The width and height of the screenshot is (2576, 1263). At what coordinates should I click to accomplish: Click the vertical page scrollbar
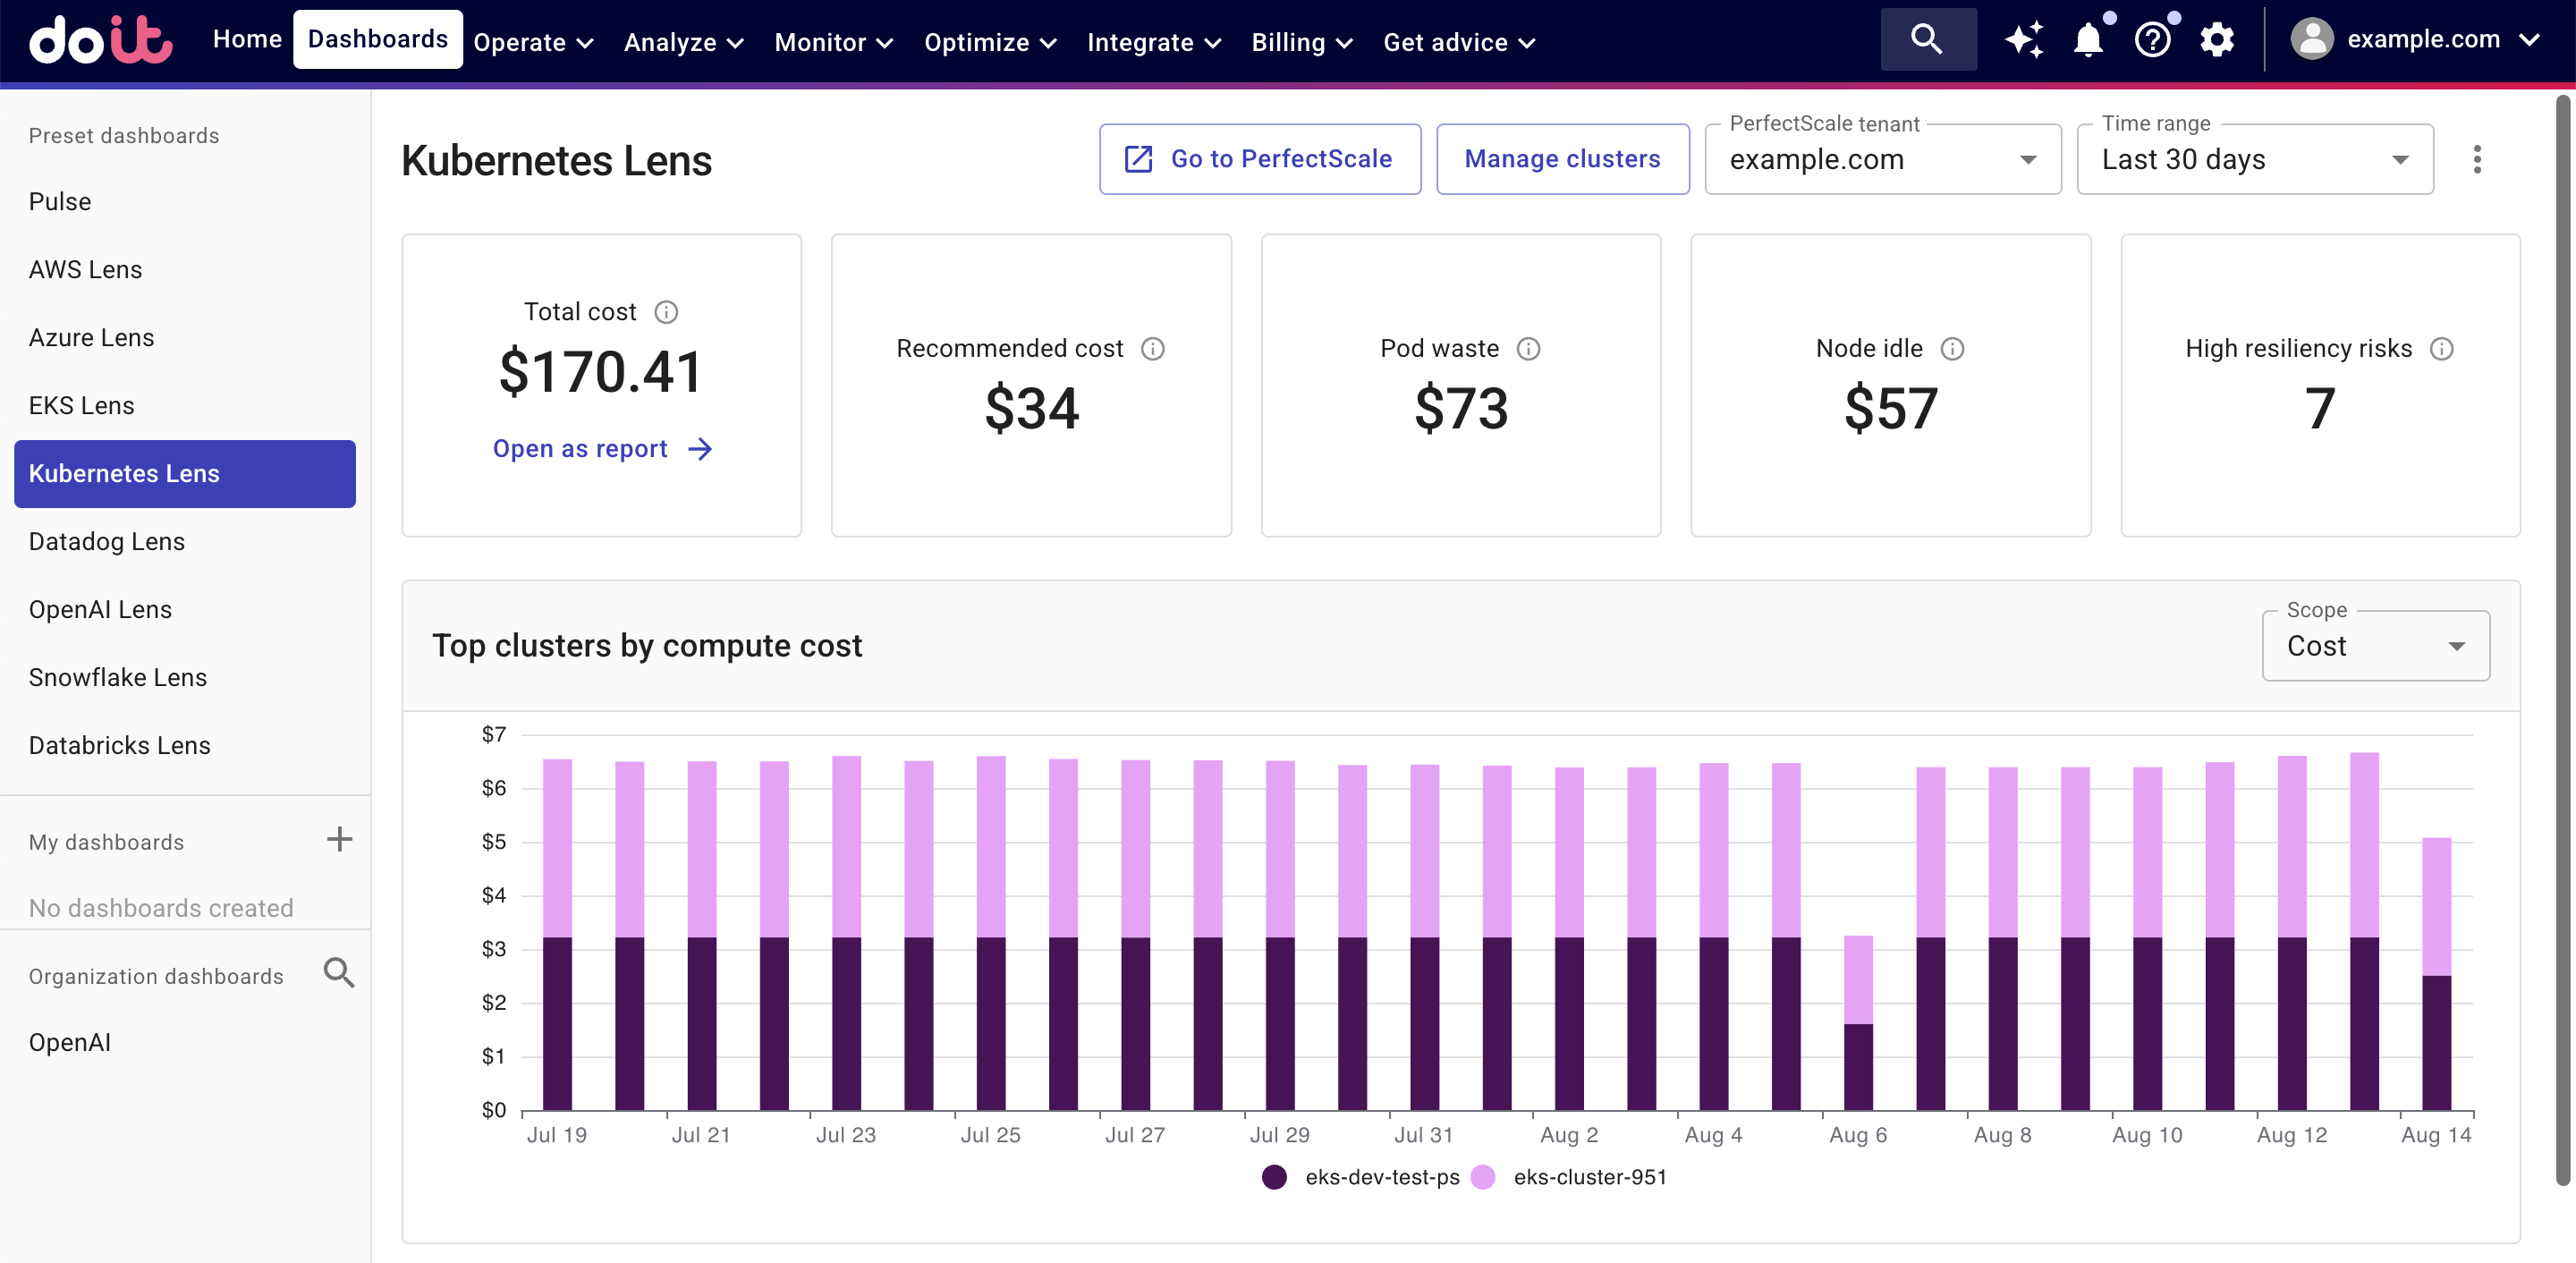click(2563, 640)
